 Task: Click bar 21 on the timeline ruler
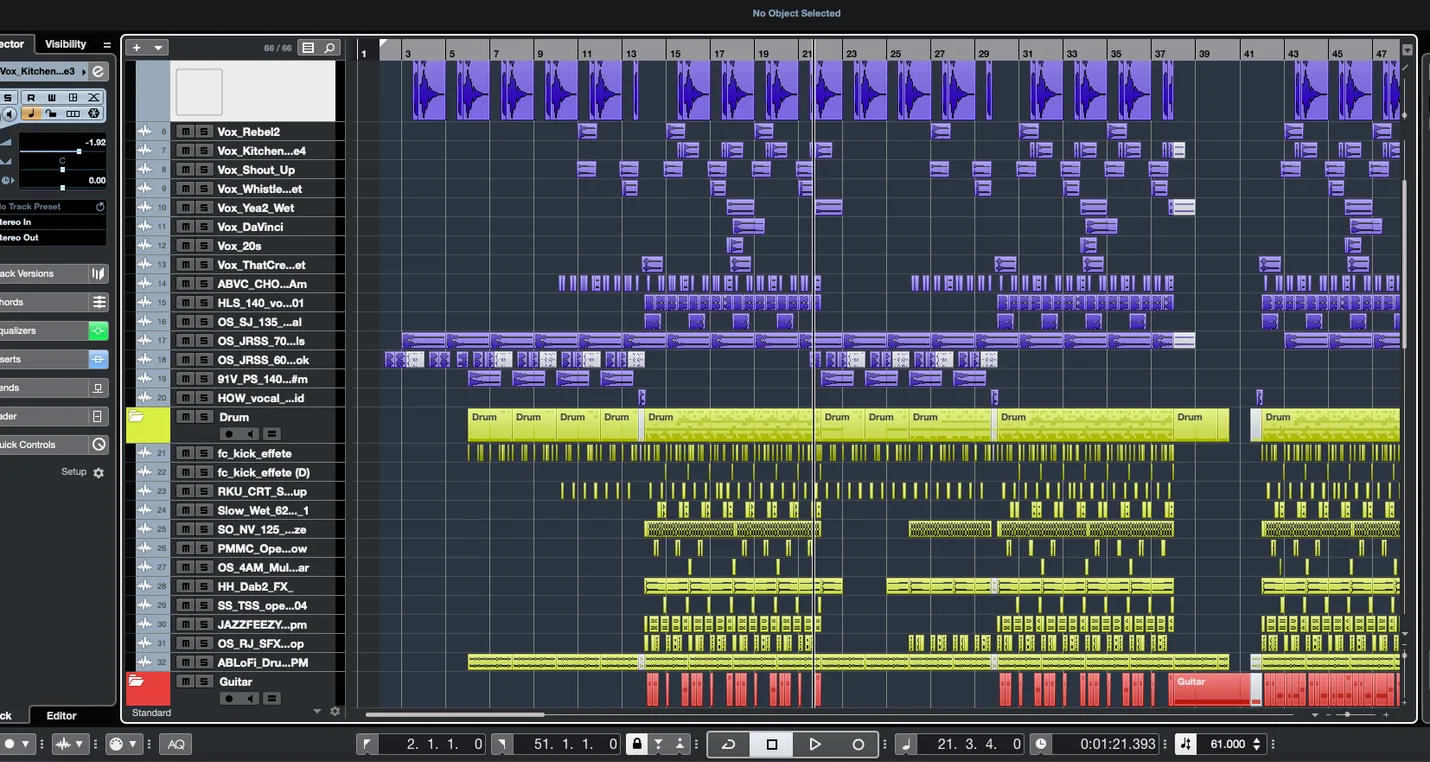point(806,52)
